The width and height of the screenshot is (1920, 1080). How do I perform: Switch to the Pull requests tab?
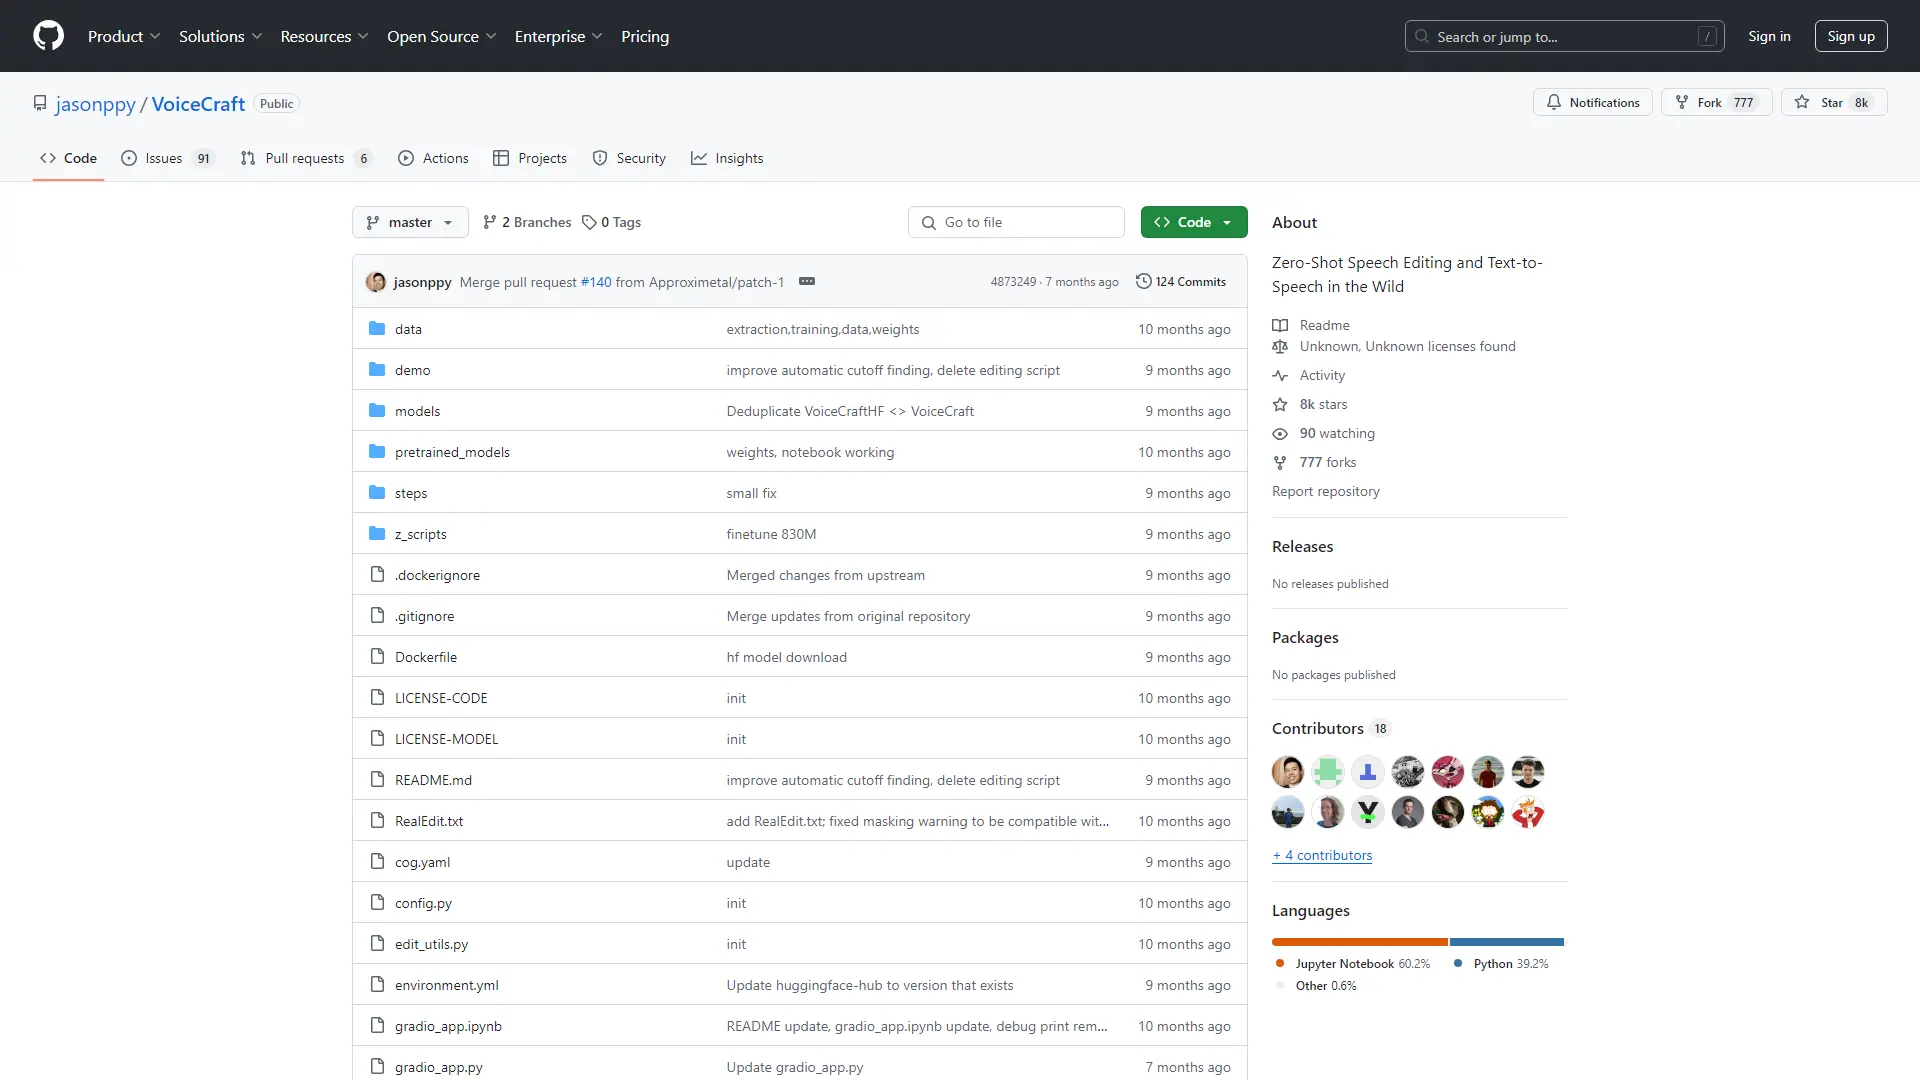tap(305, 158)
